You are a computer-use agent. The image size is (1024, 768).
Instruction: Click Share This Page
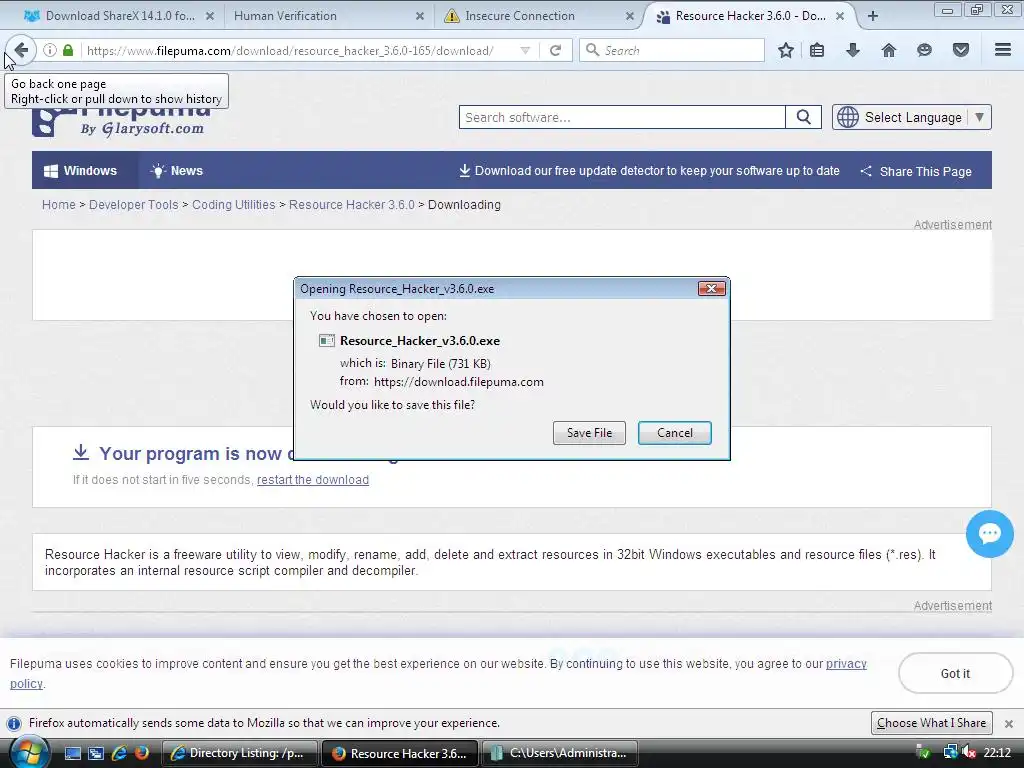coord(916,171)
